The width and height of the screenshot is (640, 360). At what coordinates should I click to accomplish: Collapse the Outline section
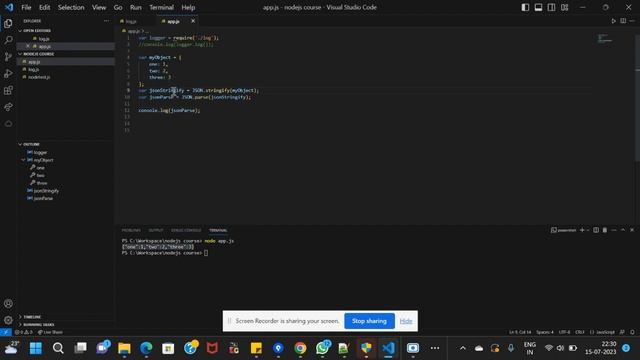[31, 144]
